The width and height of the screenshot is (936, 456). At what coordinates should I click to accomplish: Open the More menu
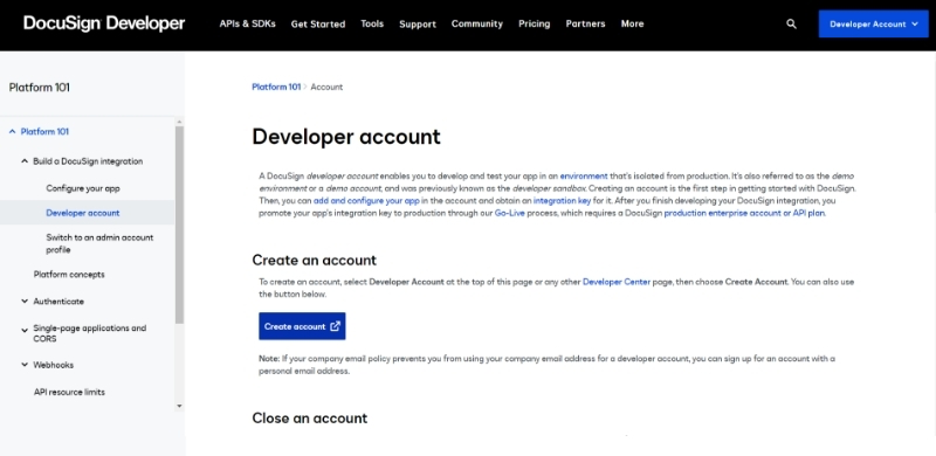[632, 24]
